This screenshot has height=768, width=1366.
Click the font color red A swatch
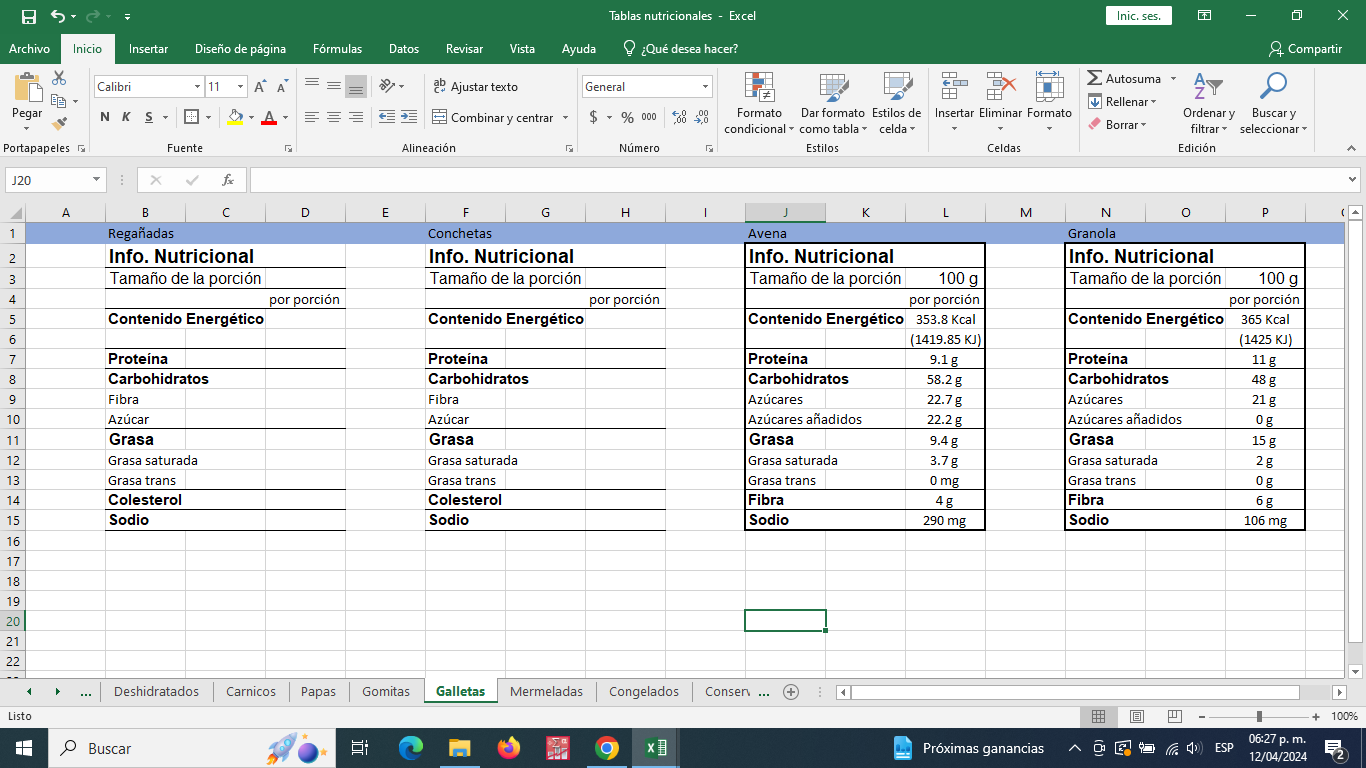268,117
